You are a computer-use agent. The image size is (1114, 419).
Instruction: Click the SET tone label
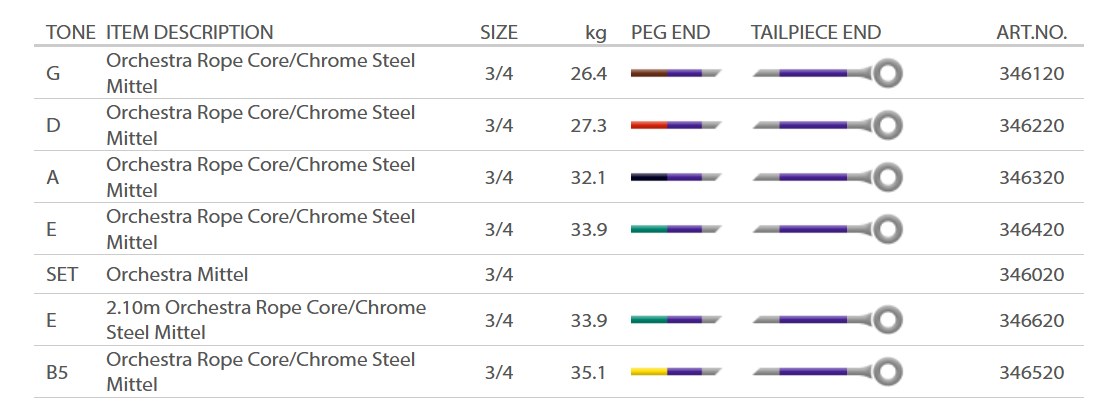(x=62, y=274)
